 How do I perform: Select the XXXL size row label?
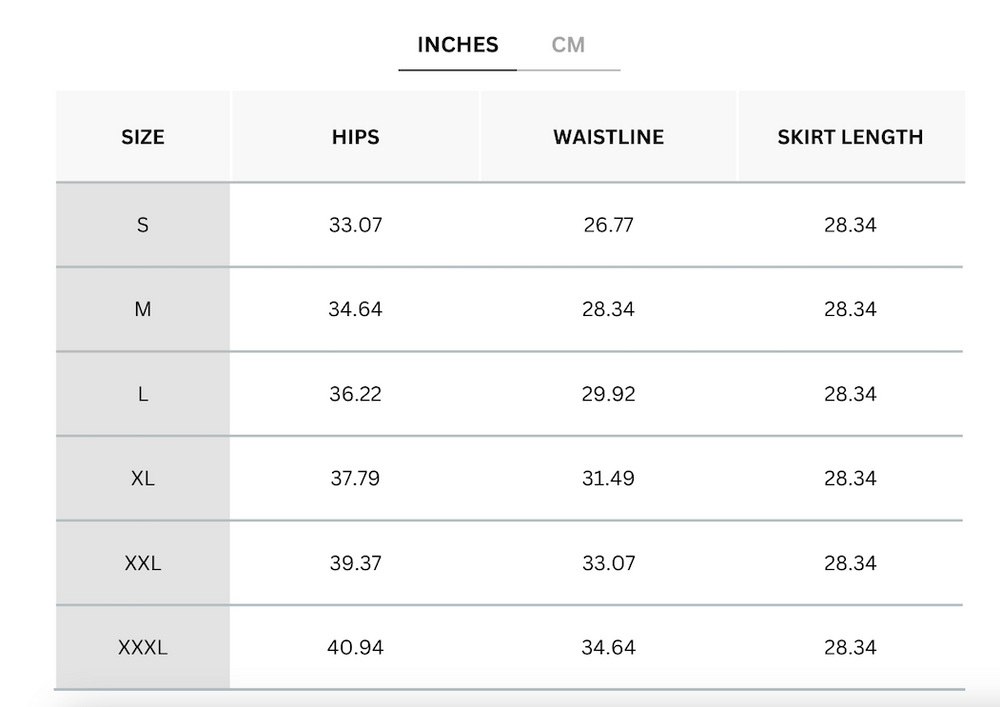click(143, 648)
